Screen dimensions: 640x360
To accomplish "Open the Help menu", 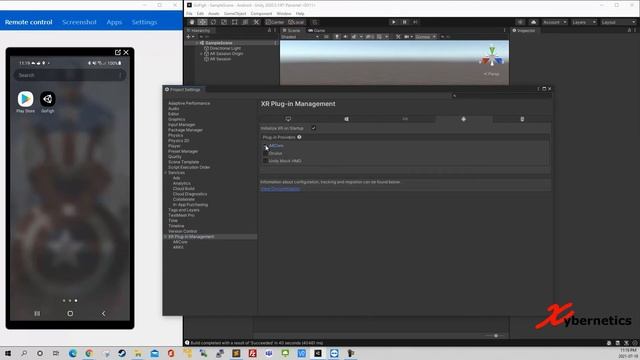I will click(x=300, y=13).
